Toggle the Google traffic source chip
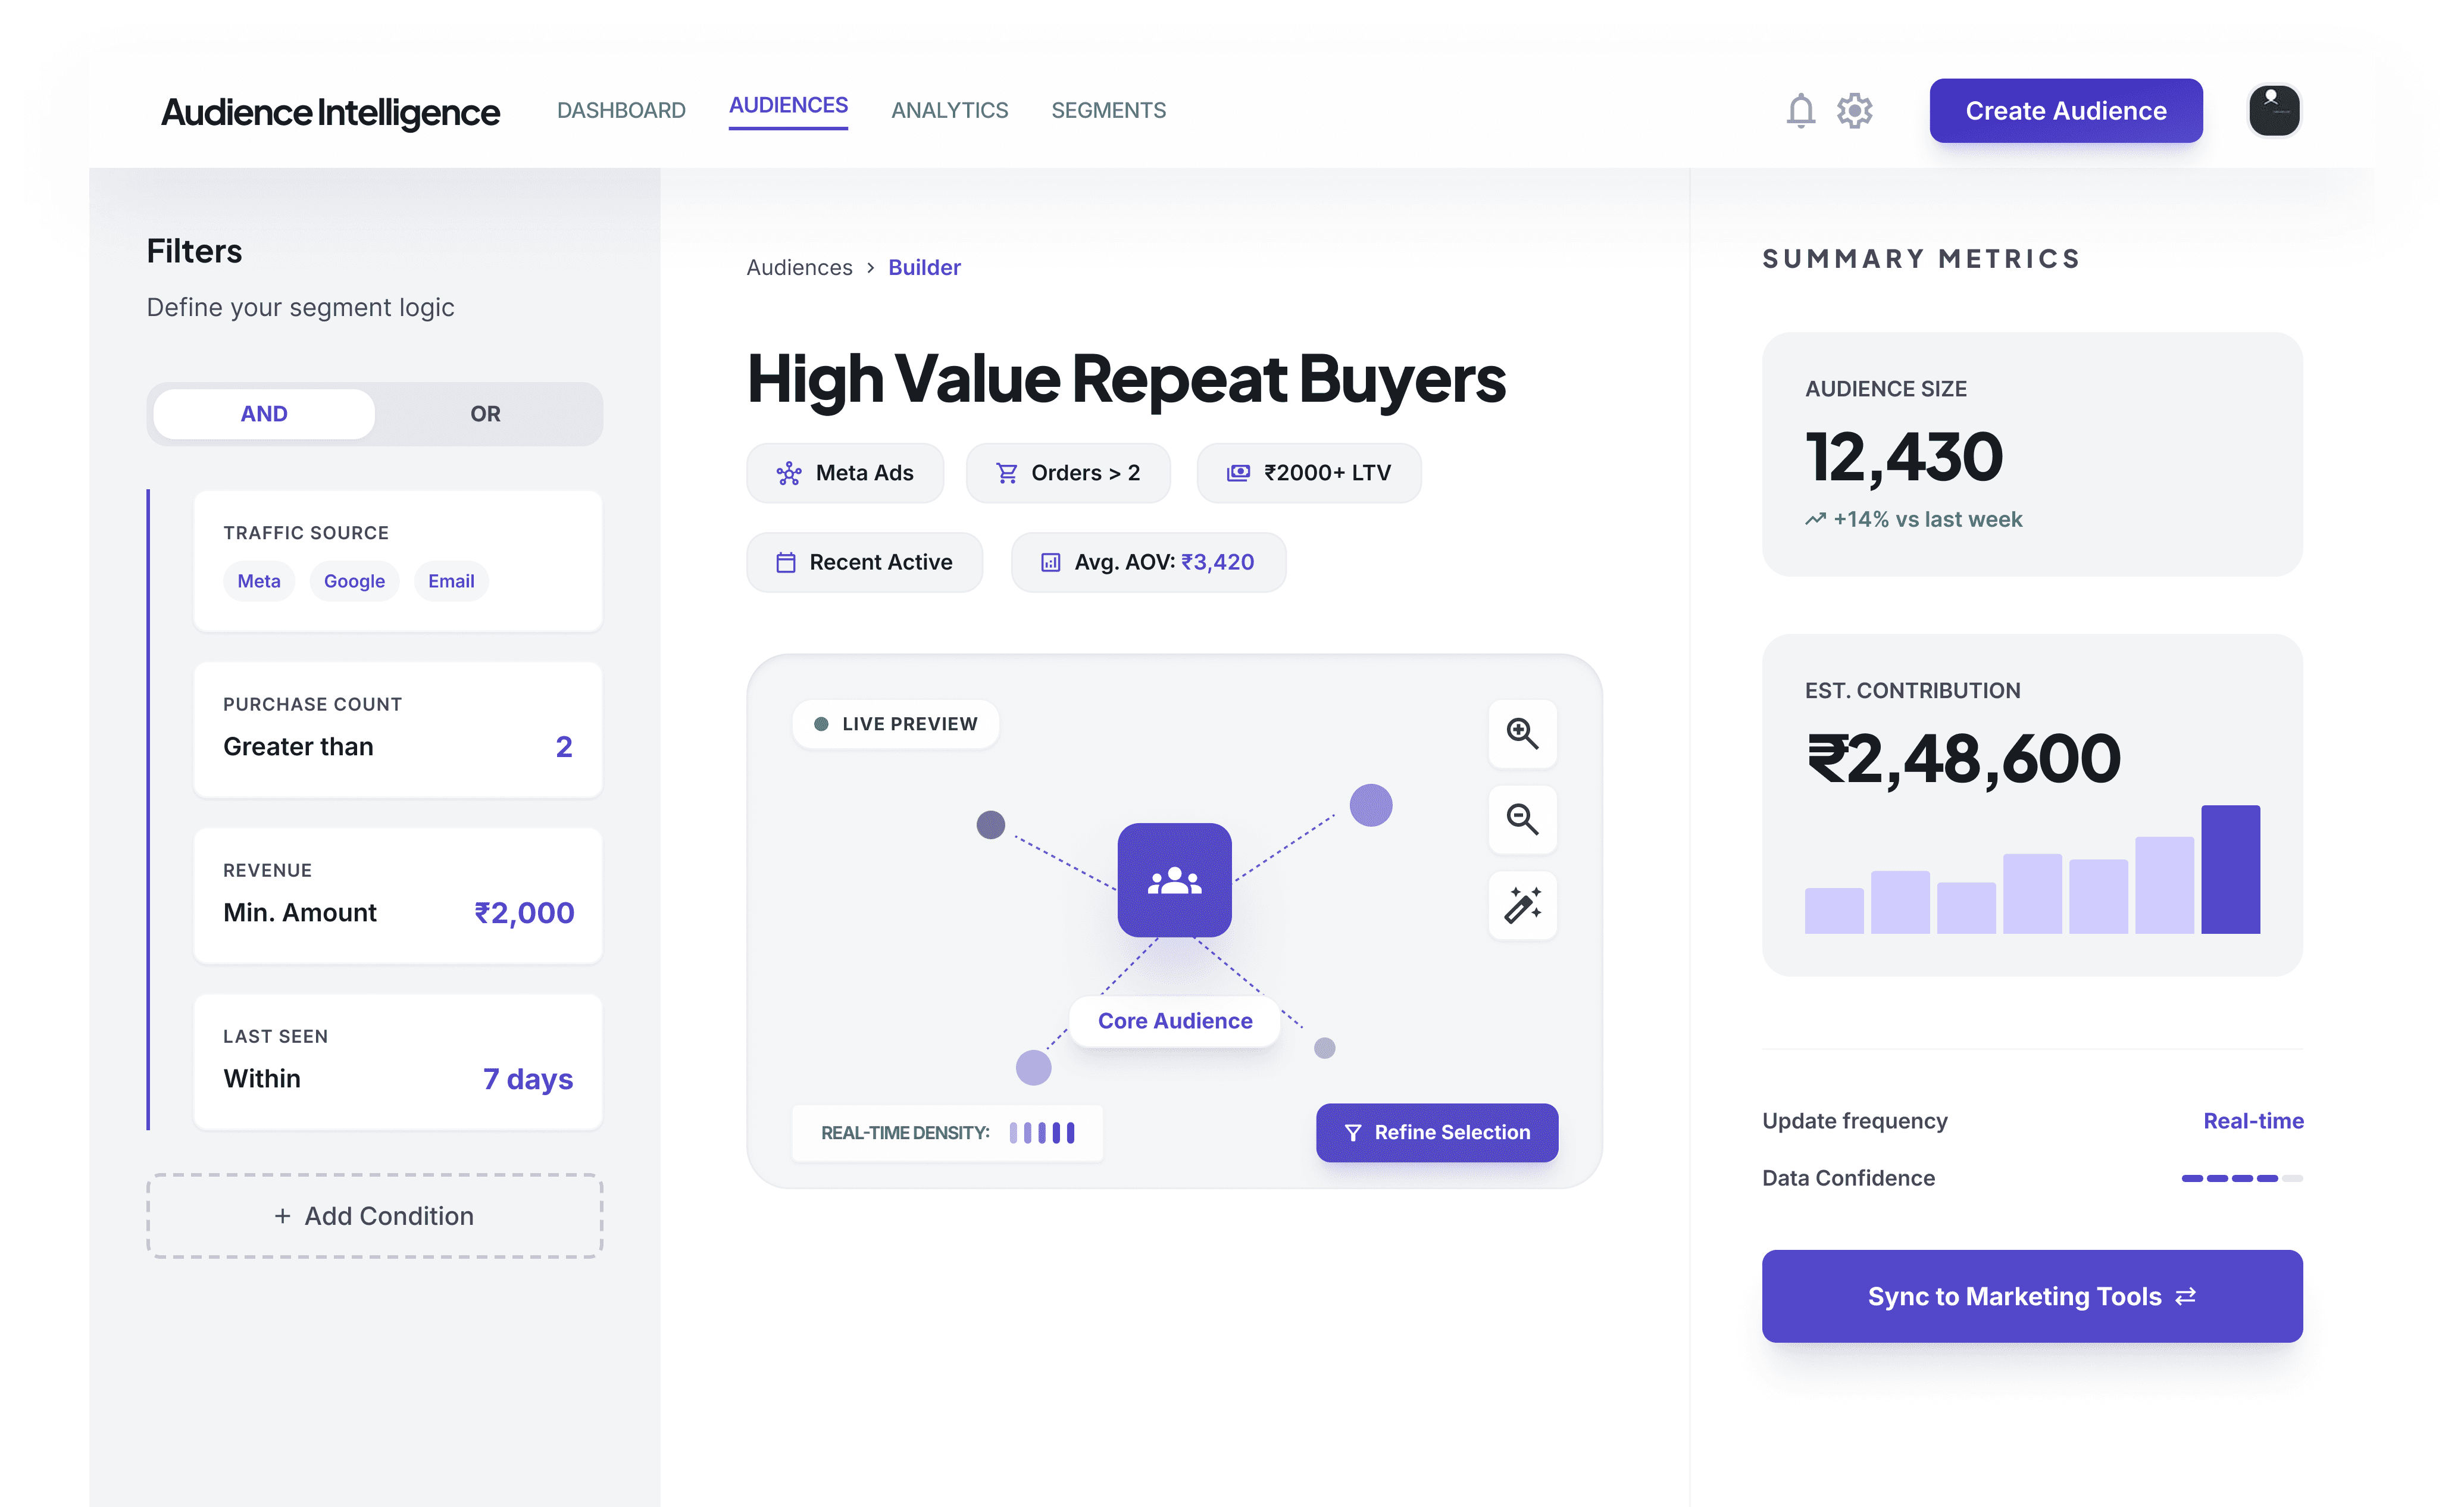 pyautogui.click(x=354, y=581)
